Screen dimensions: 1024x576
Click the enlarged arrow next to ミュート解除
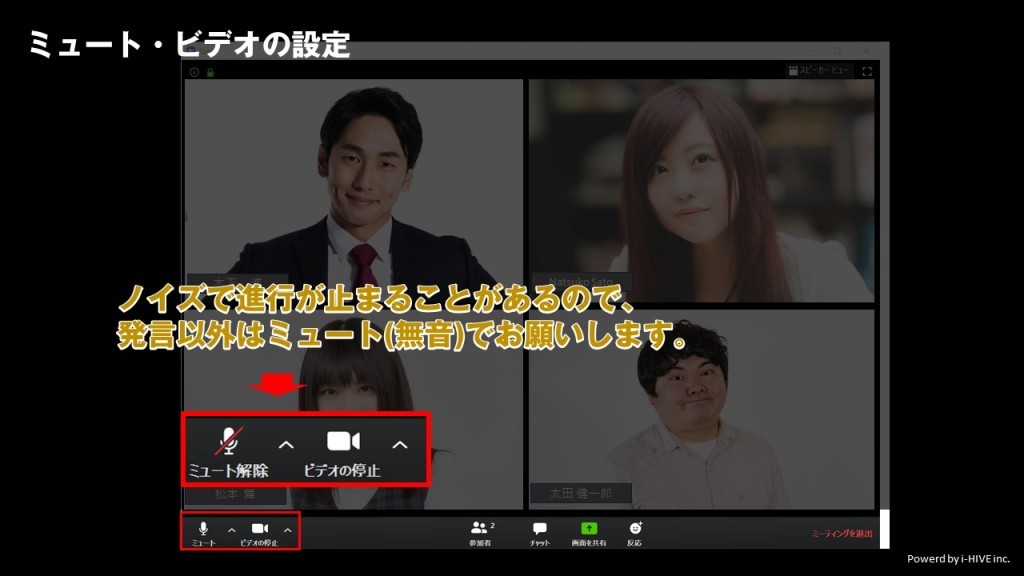(286, 444)
